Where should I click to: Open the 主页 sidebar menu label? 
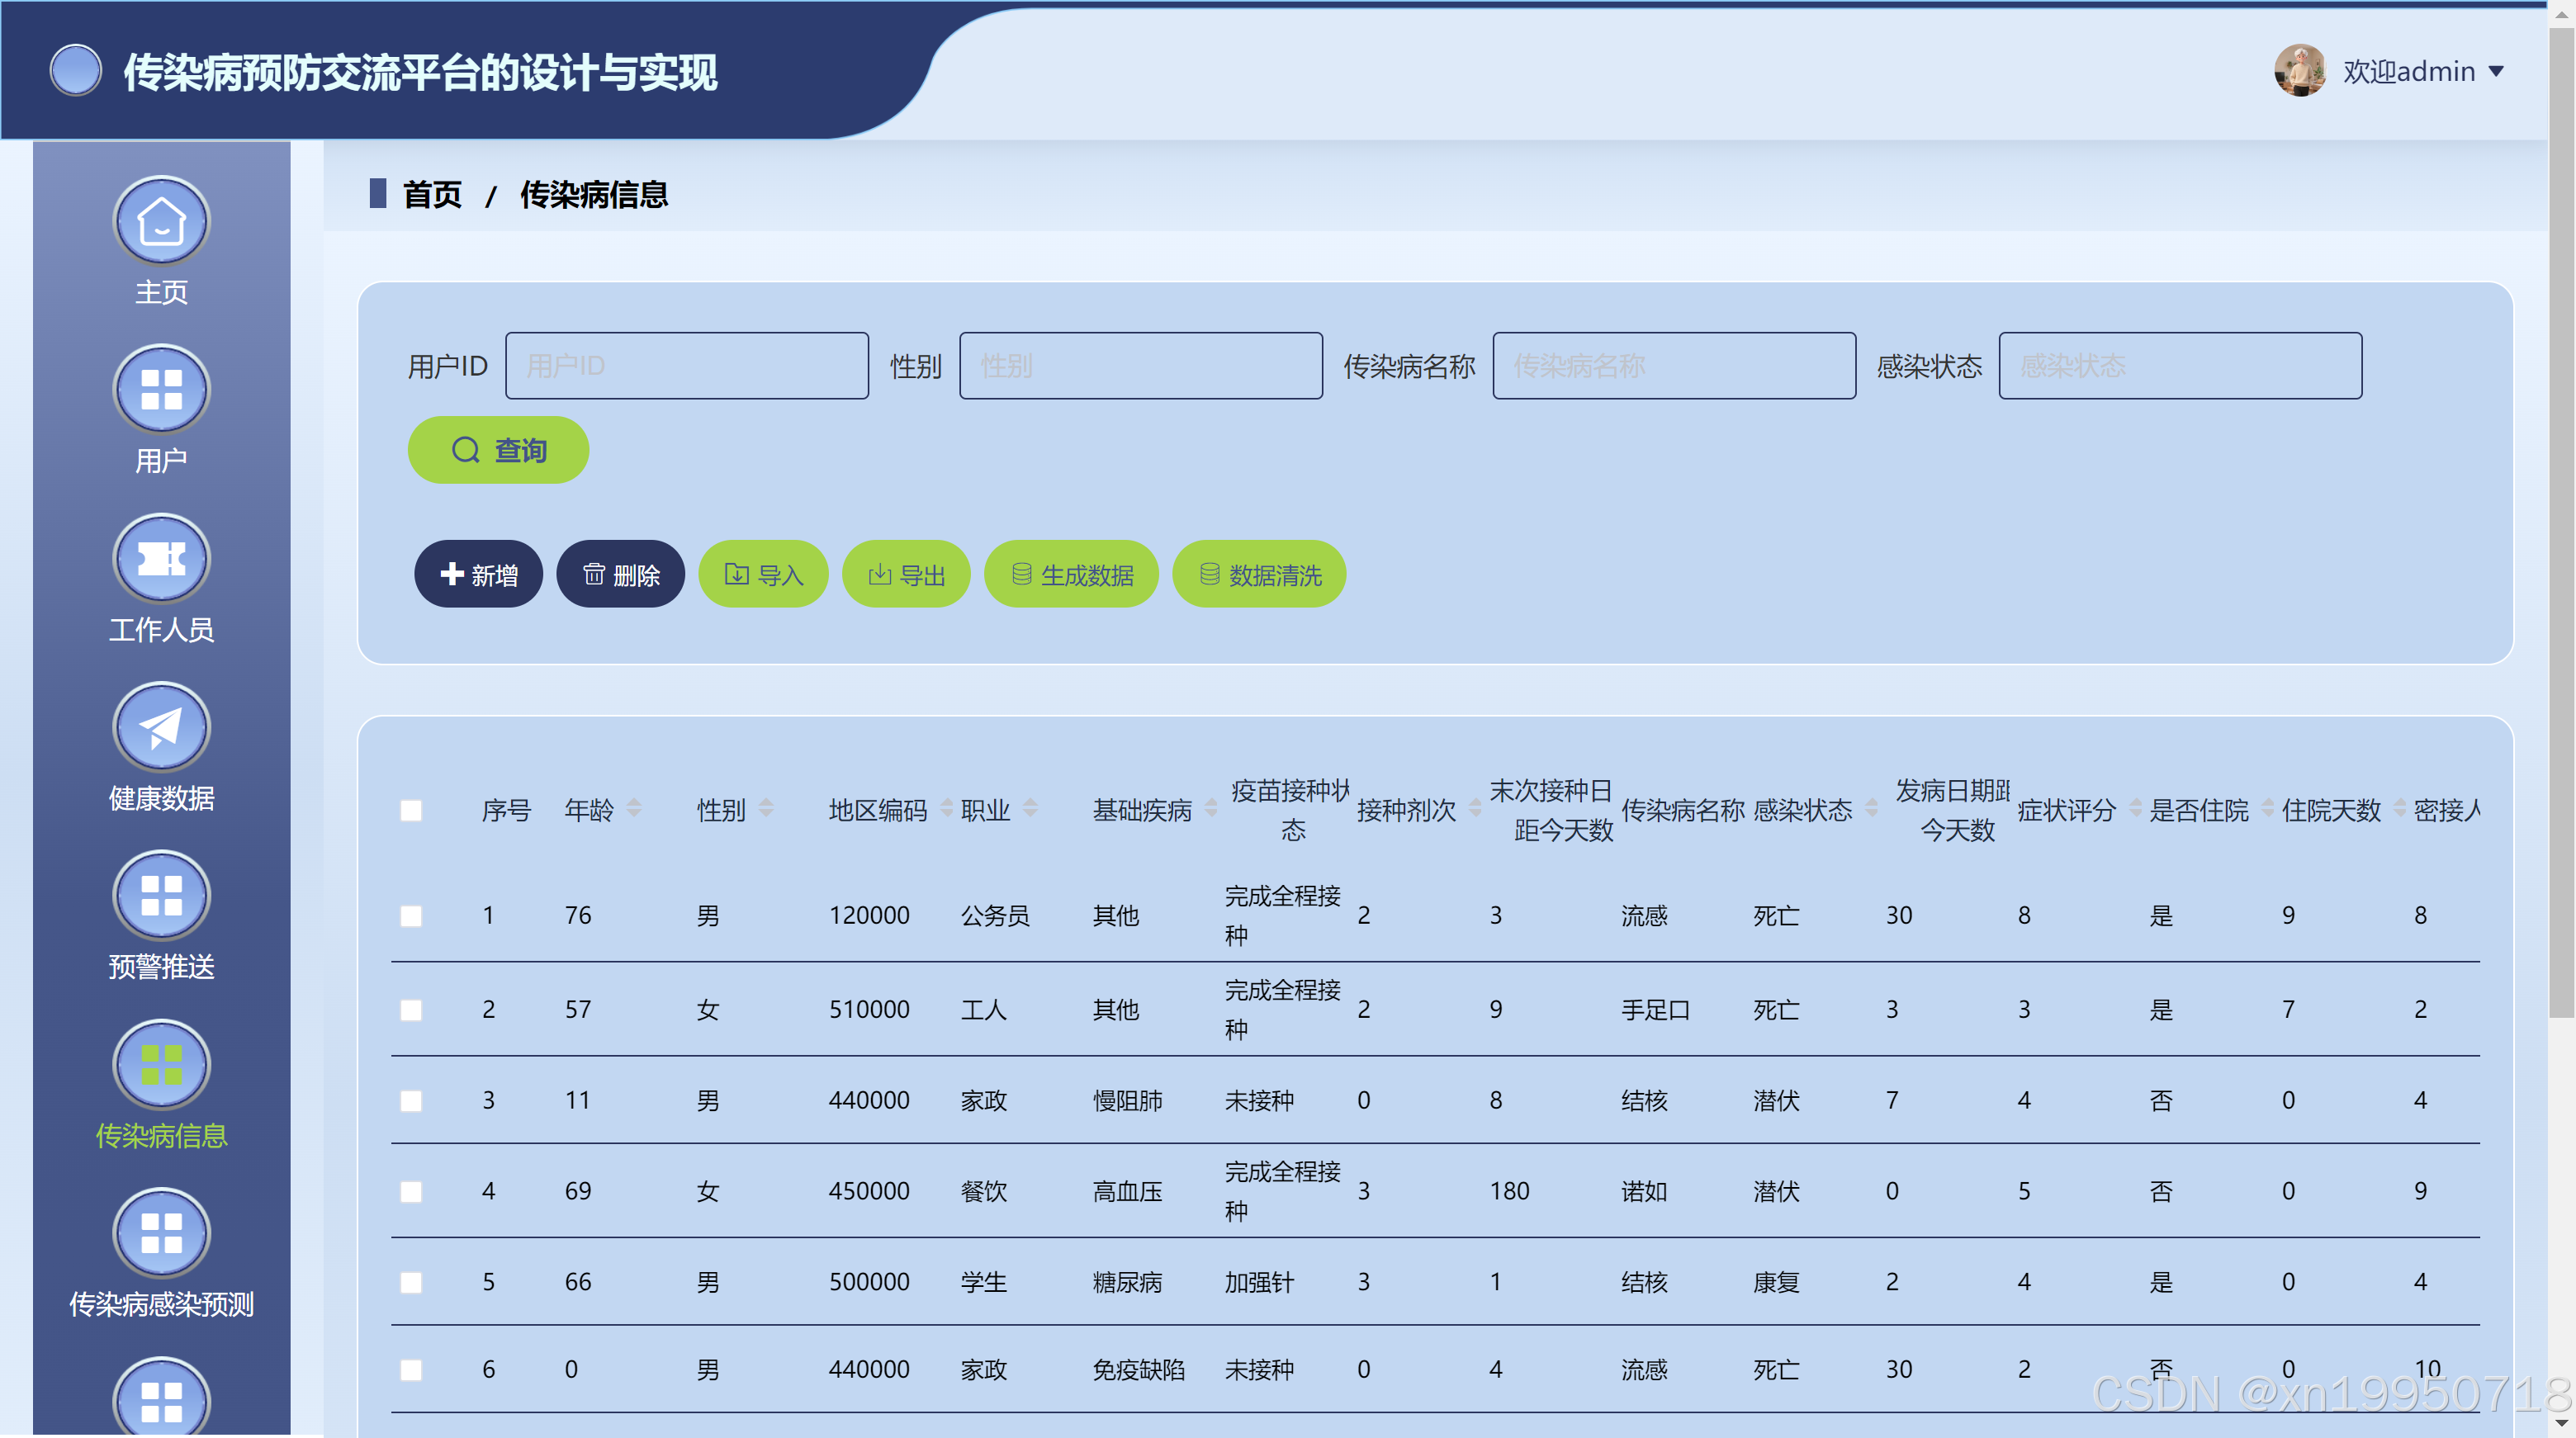pos(161,292)
